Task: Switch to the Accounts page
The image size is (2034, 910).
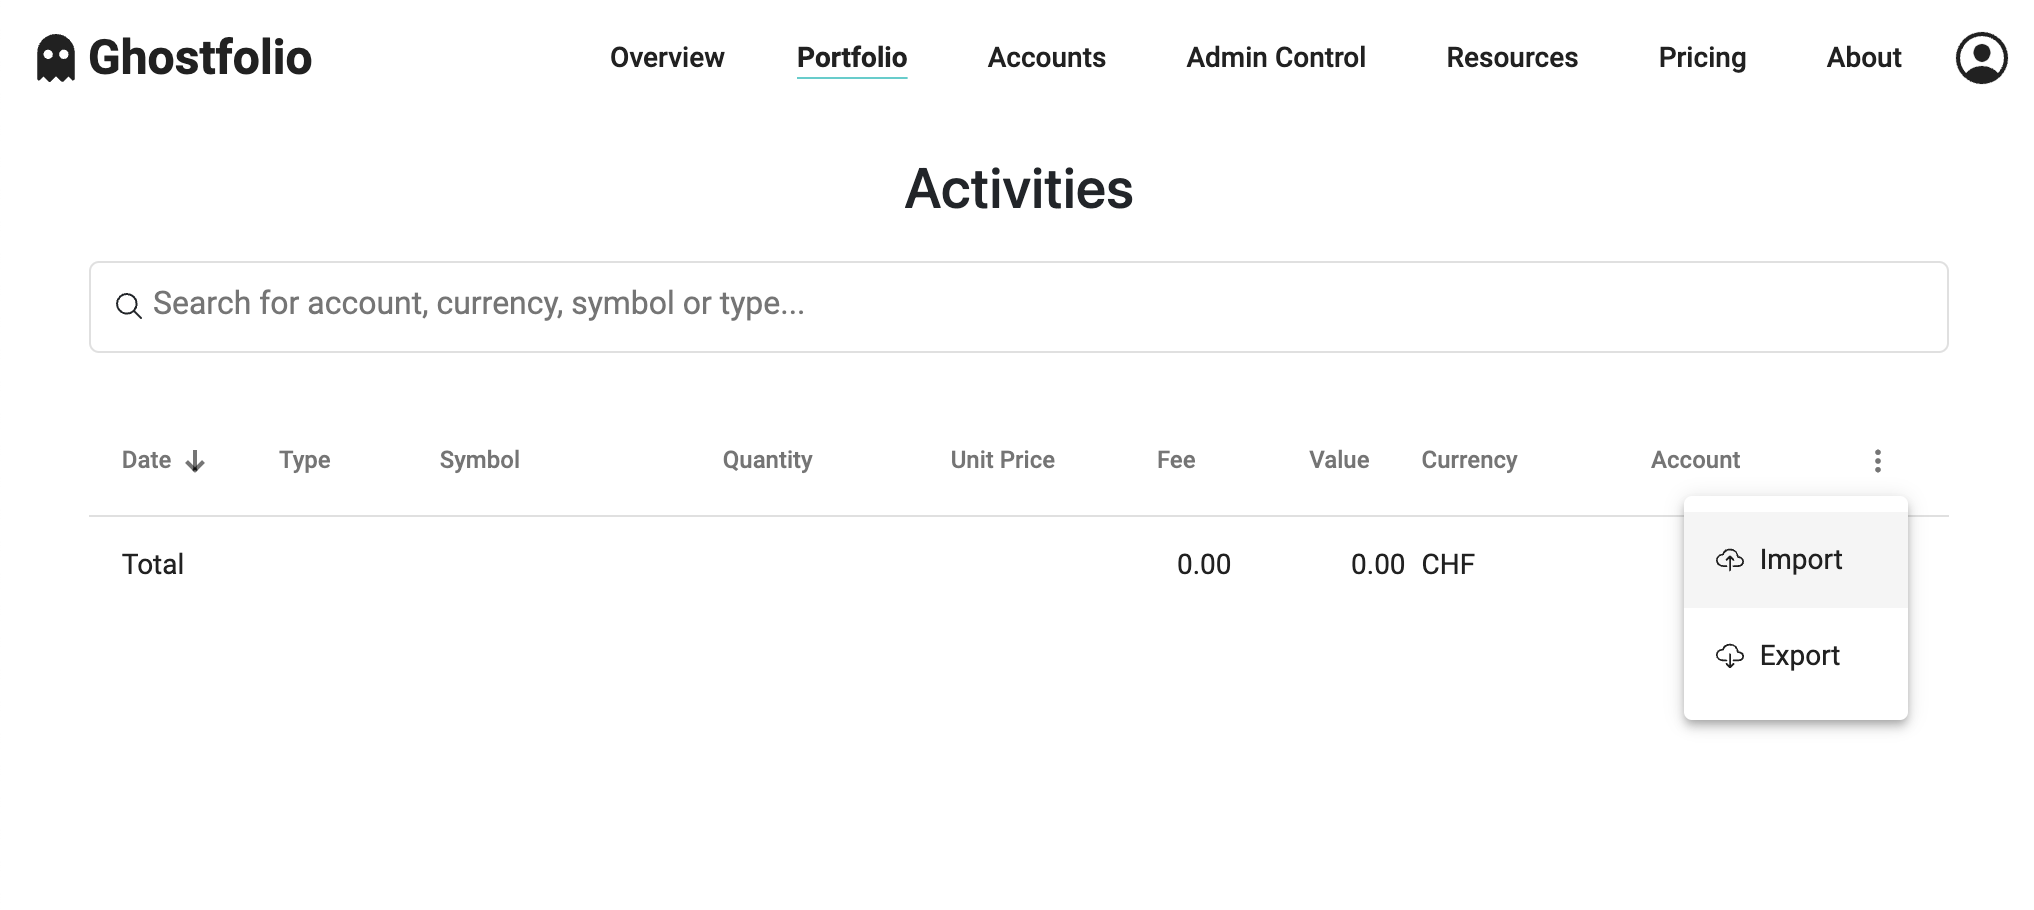Action: 1046,57
